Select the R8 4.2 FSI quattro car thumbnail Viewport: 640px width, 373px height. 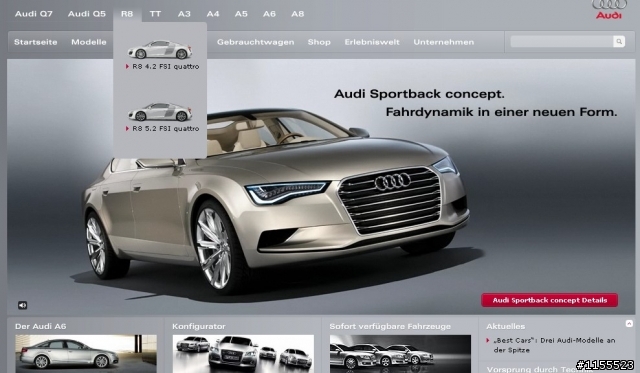click(x=160, y=49)
